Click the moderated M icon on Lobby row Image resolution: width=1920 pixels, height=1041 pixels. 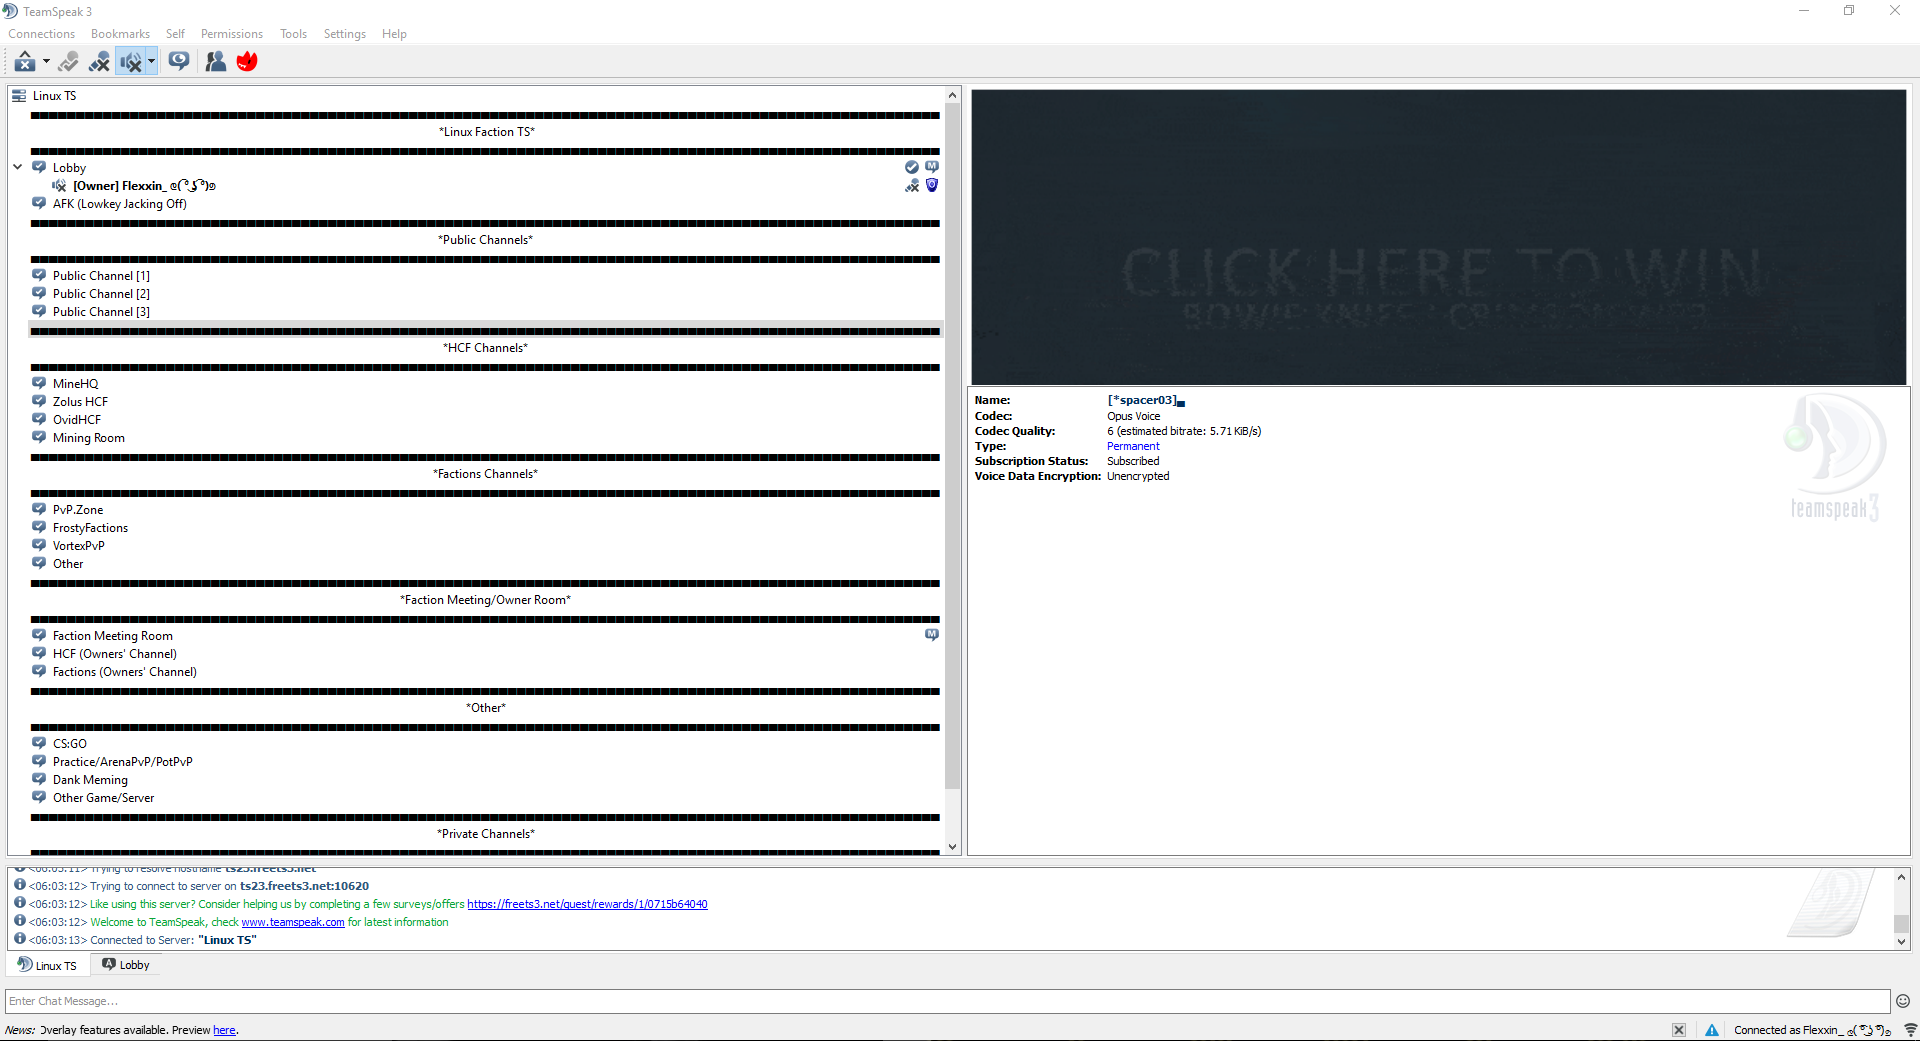[x=932, y=167]
